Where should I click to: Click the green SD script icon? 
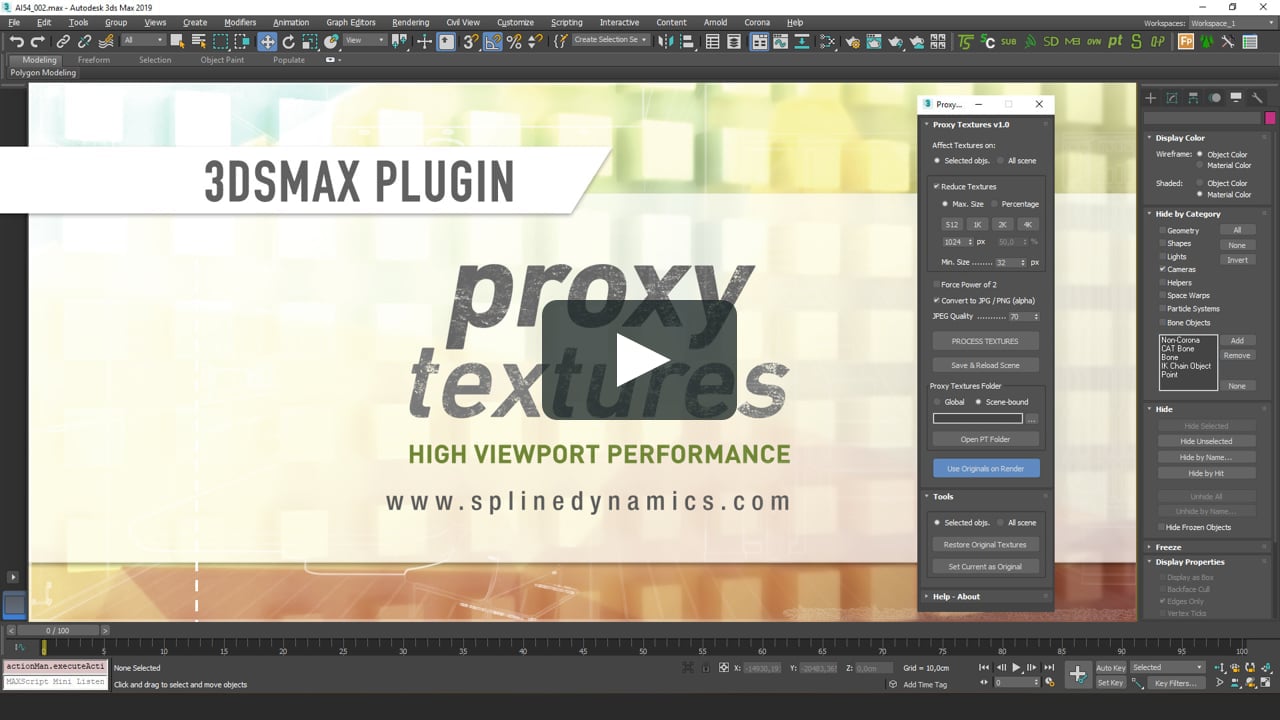pyautogui.click(x=1050, y=41)
